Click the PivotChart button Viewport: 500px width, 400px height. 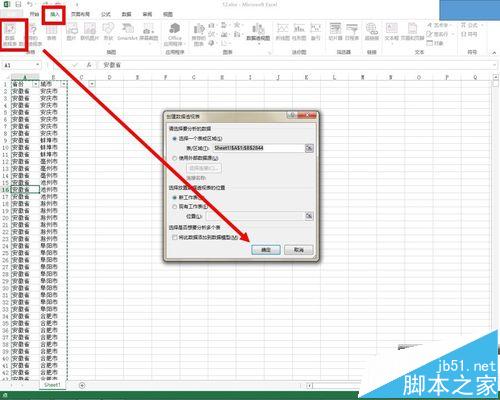(x=258, y=33)
